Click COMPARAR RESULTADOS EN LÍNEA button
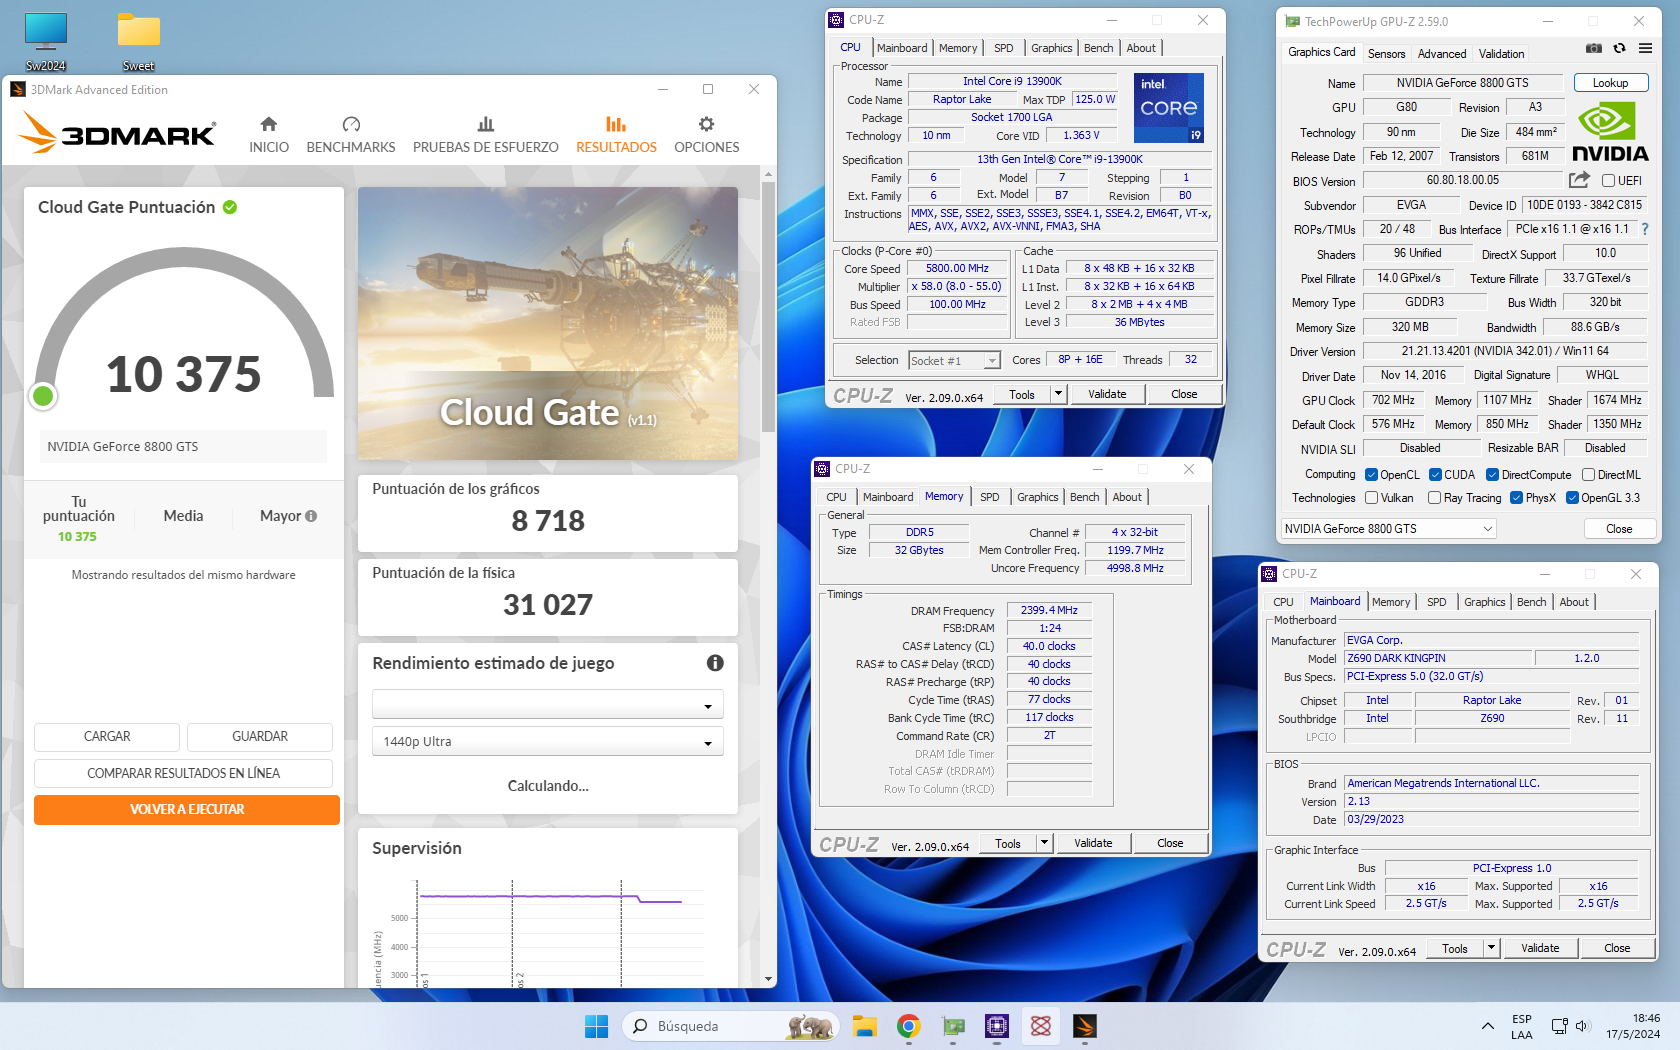Screen dimensions: 1680x1050 pos(183,773)
